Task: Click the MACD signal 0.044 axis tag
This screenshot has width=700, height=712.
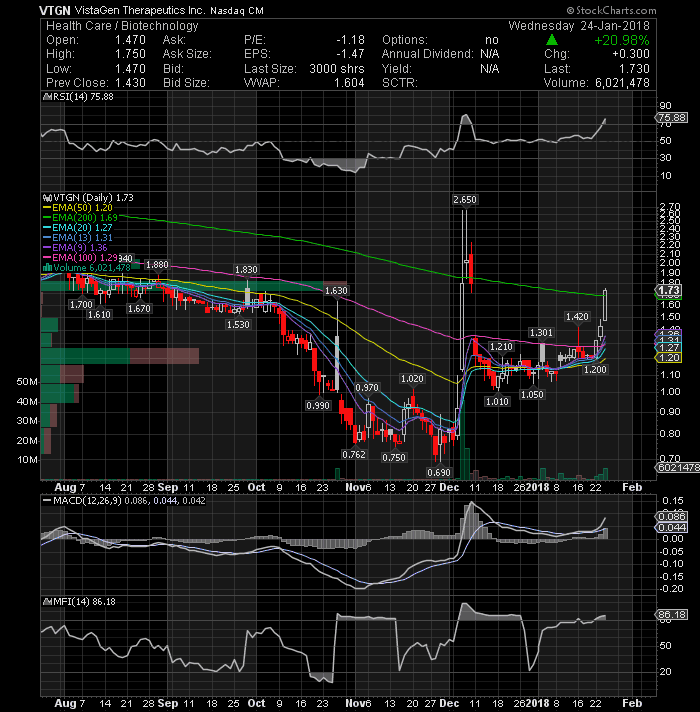Action: click(x=672, y=528)
